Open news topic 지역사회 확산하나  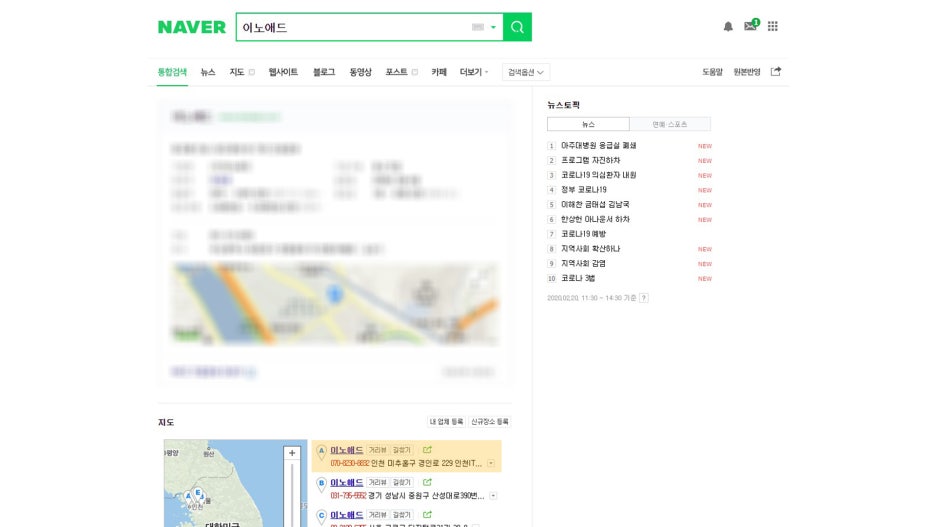(x=590, y=249)
